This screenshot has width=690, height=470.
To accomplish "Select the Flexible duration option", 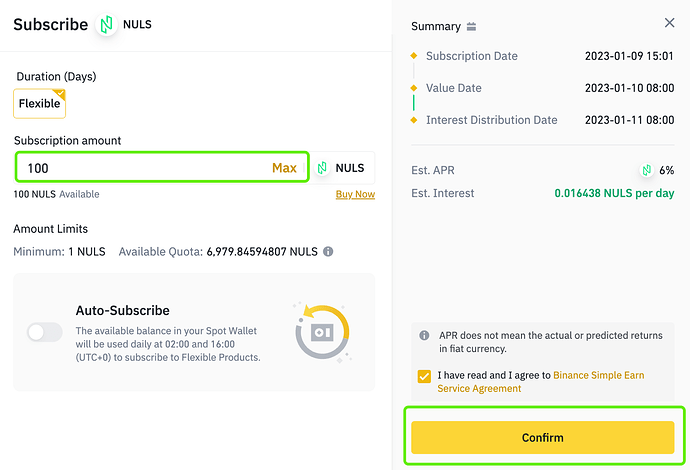I will [x=40, y=103].
